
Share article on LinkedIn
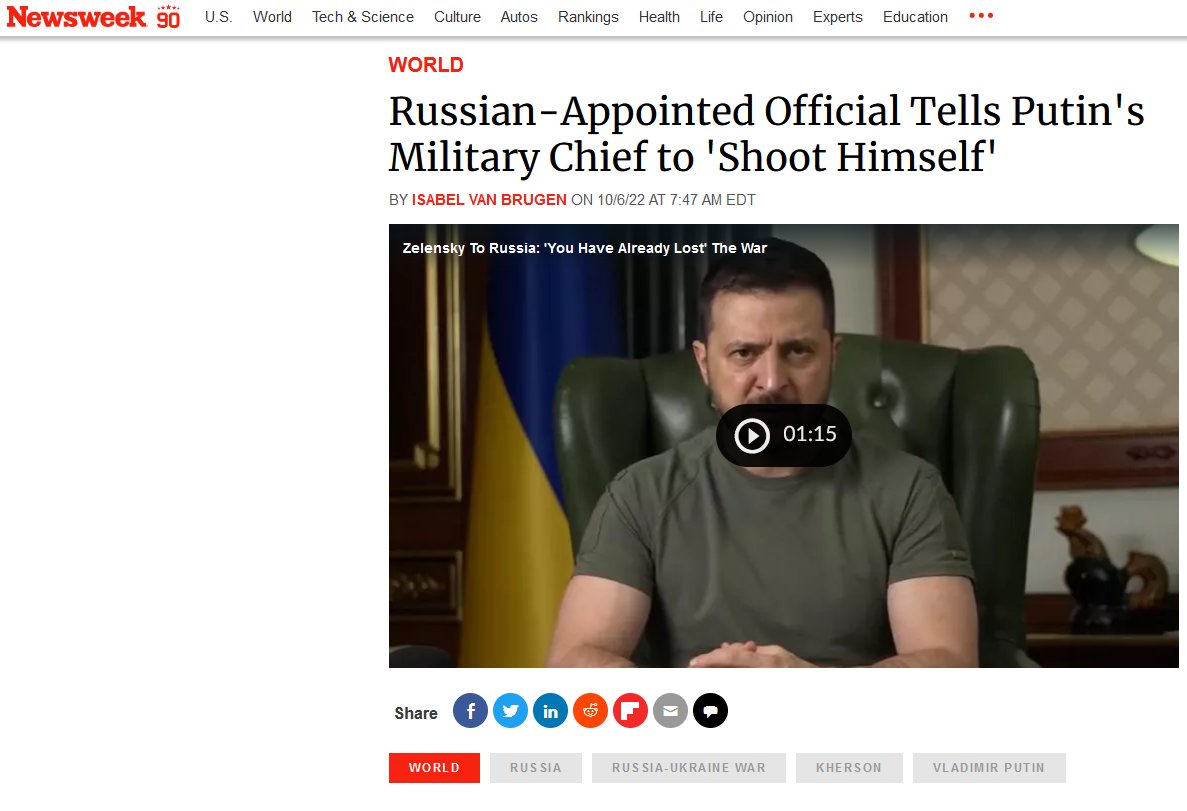(x=550, y=711)
